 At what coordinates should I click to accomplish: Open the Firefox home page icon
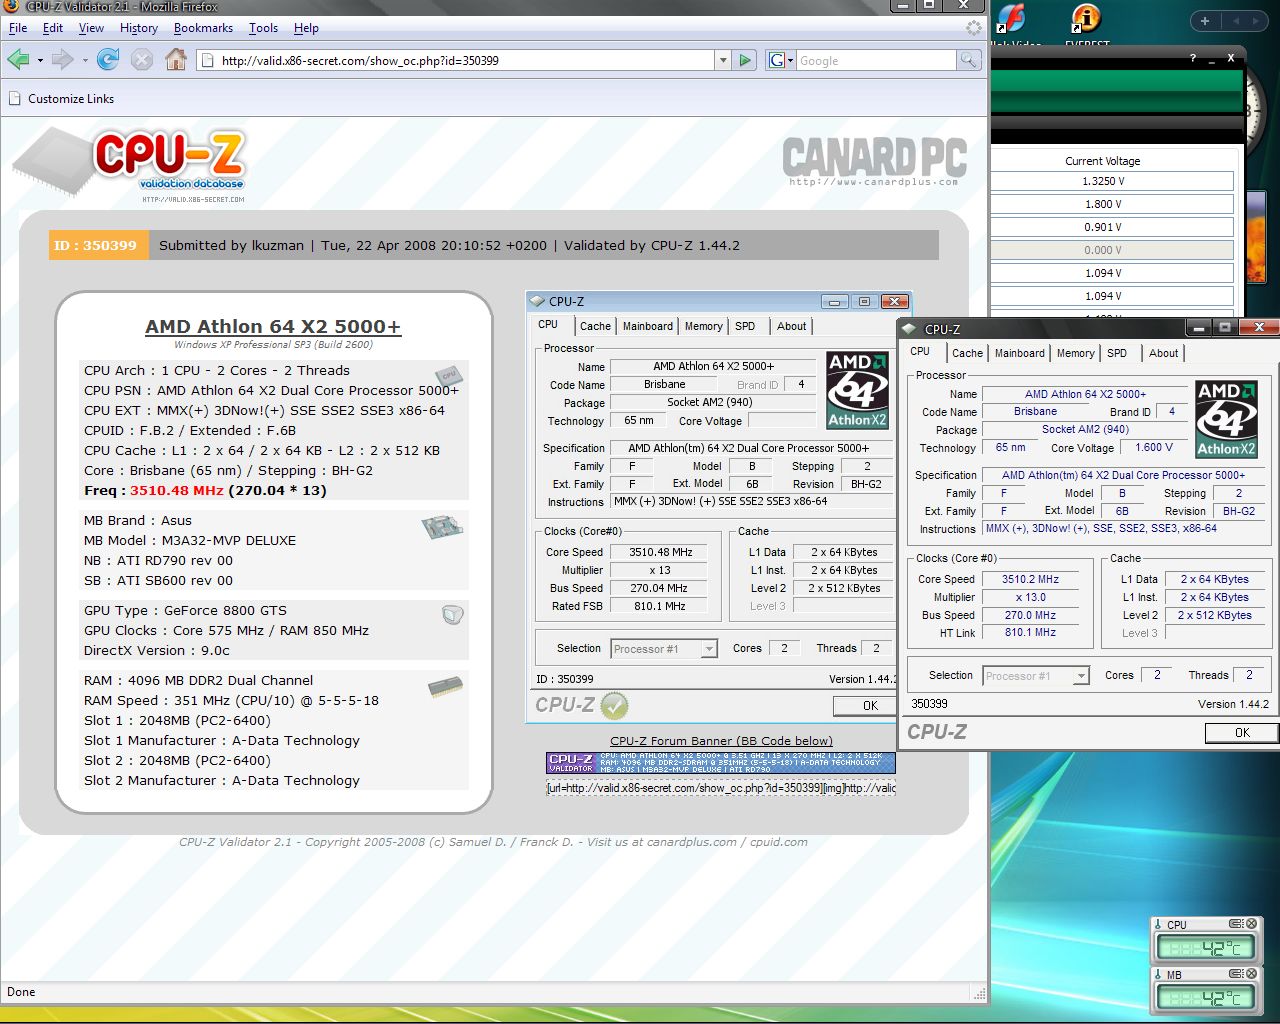[176, 60]
